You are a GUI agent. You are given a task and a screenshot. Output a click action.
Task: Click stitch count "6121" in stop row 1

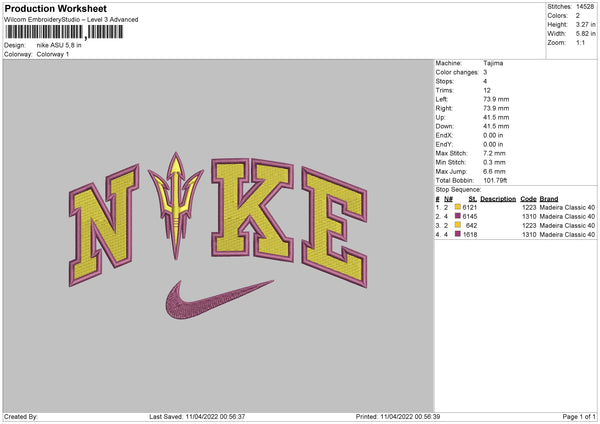pyautogui.click(x=470, y=207)
